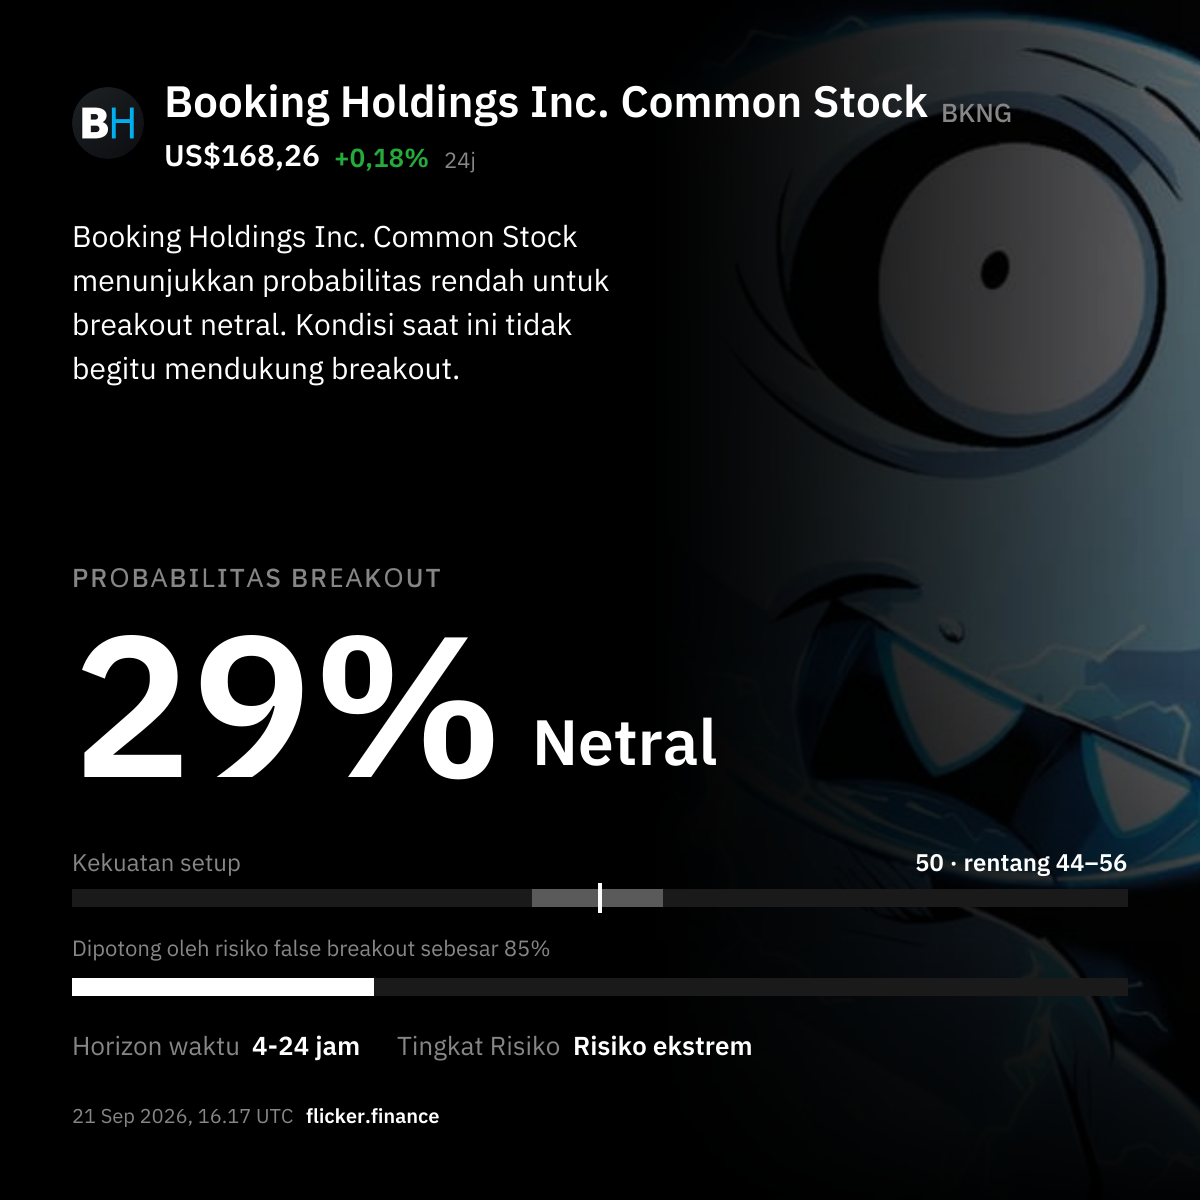Click the false breakout risk 85% text

click(x=311, y=948)
